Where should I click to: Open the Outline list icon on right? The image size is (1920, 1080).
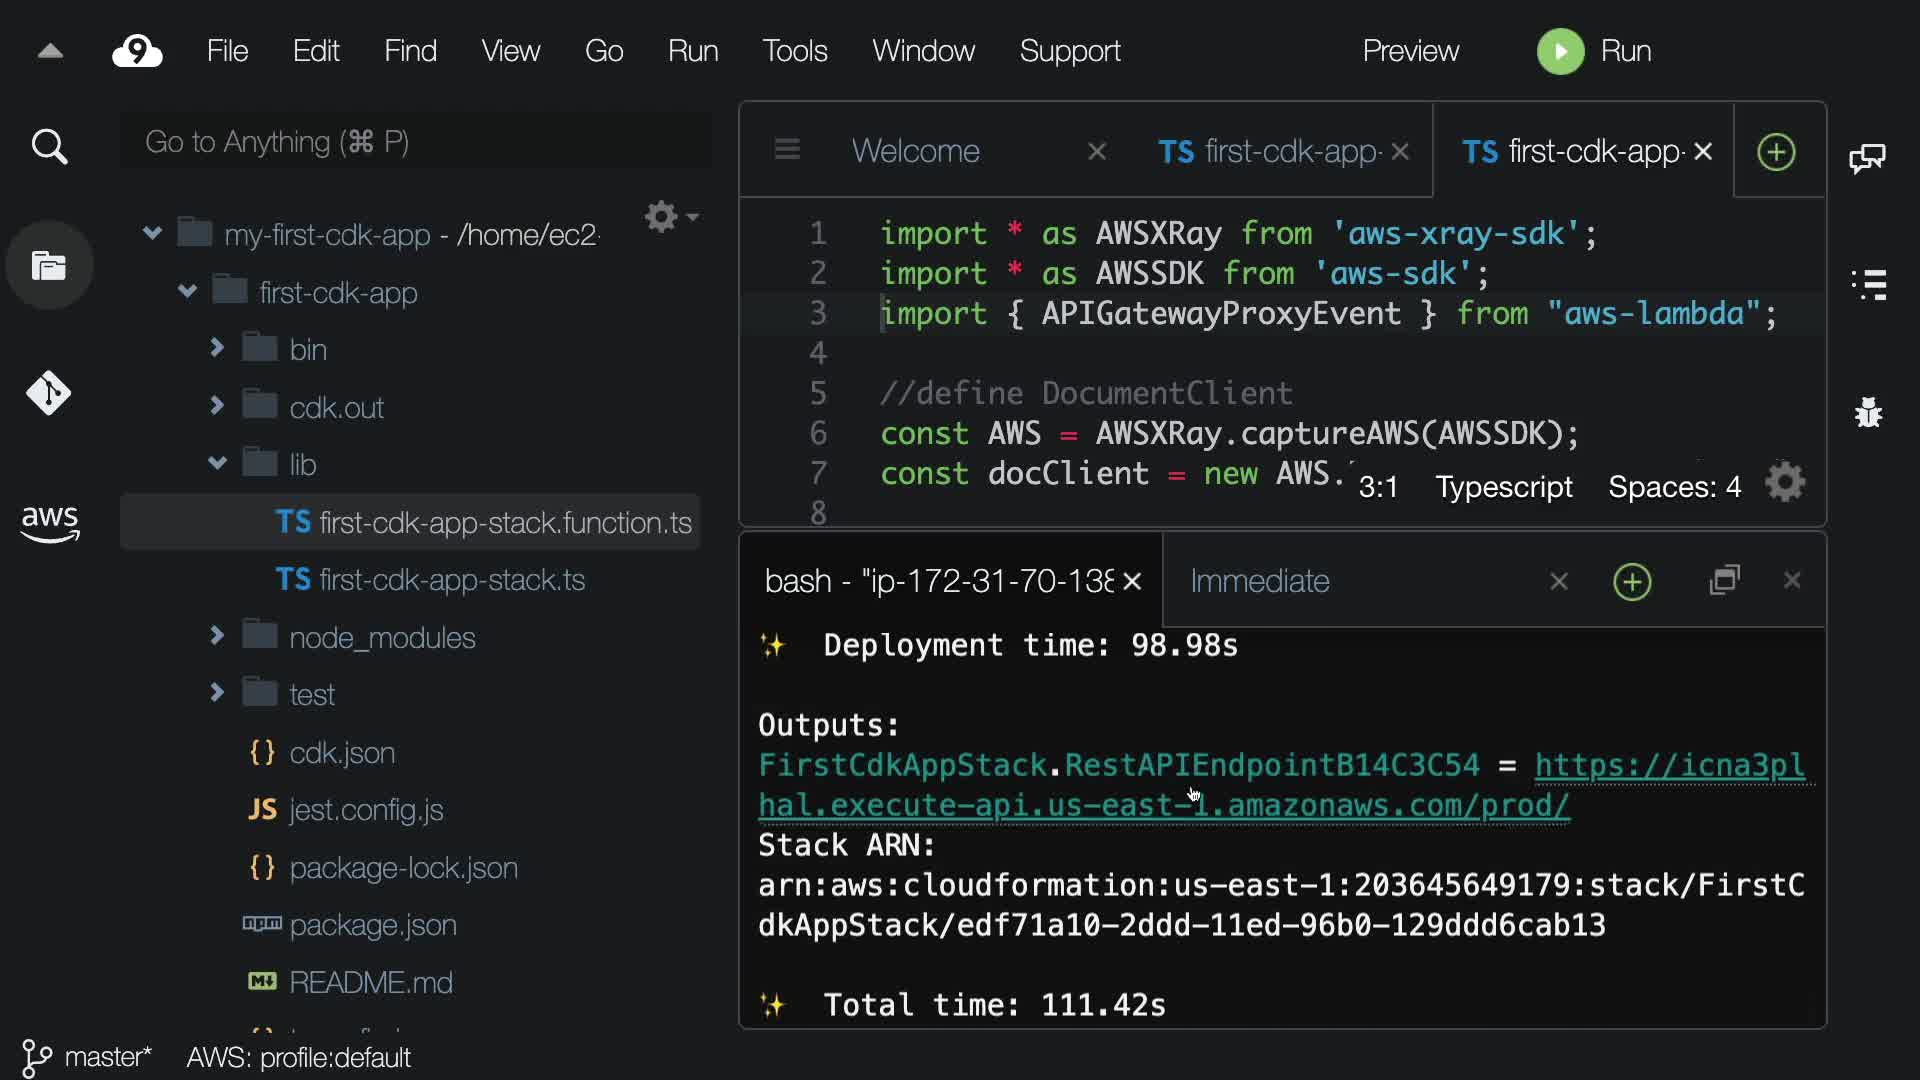1868,285
